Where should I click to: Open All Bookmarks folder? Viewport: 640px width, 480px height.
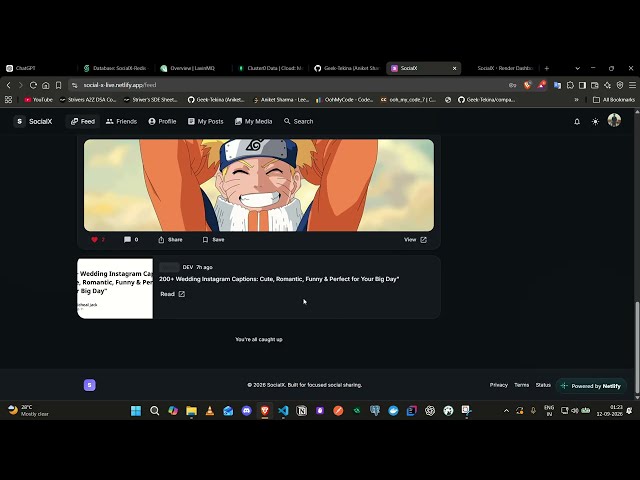[613, 100]
